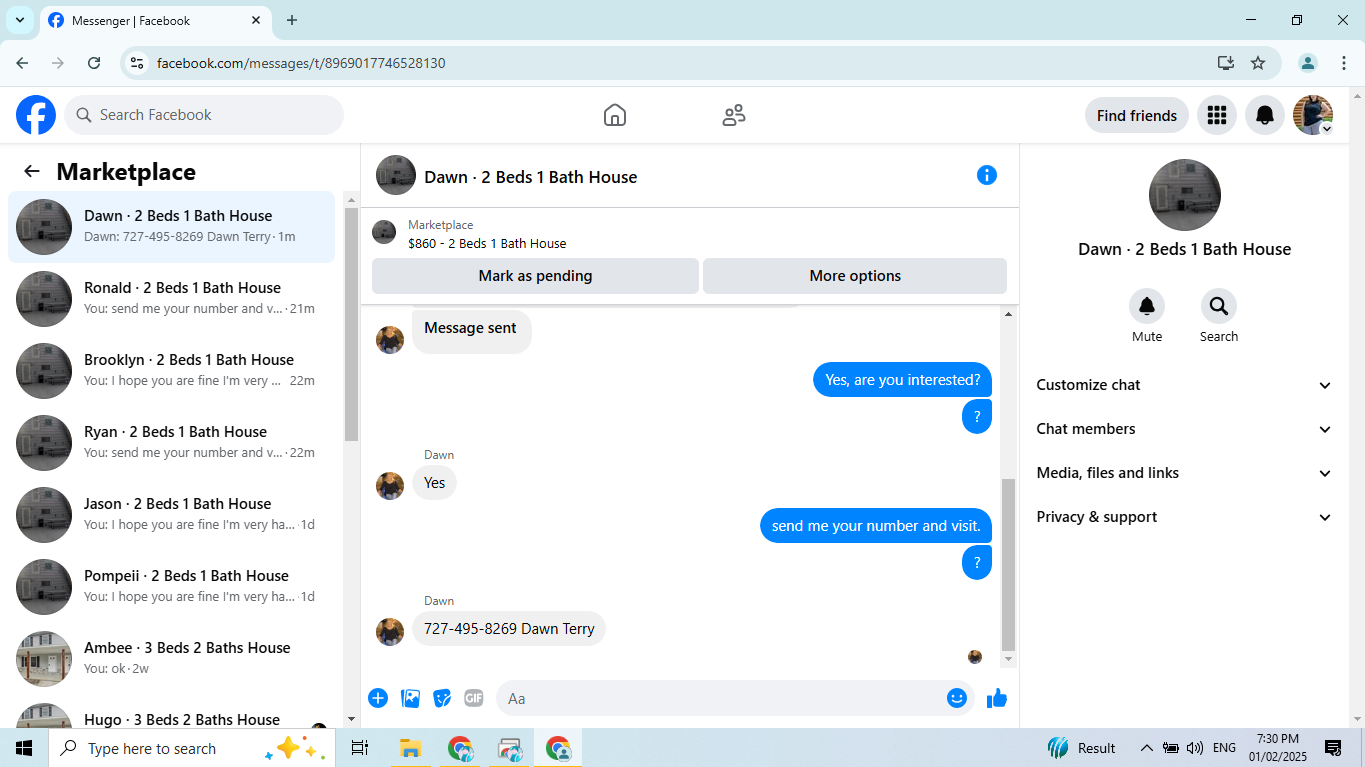The height and width of the screenshot is (767, 1365).
Task: Attach a file with the photo icon
Action: click(x=410, y=698)
